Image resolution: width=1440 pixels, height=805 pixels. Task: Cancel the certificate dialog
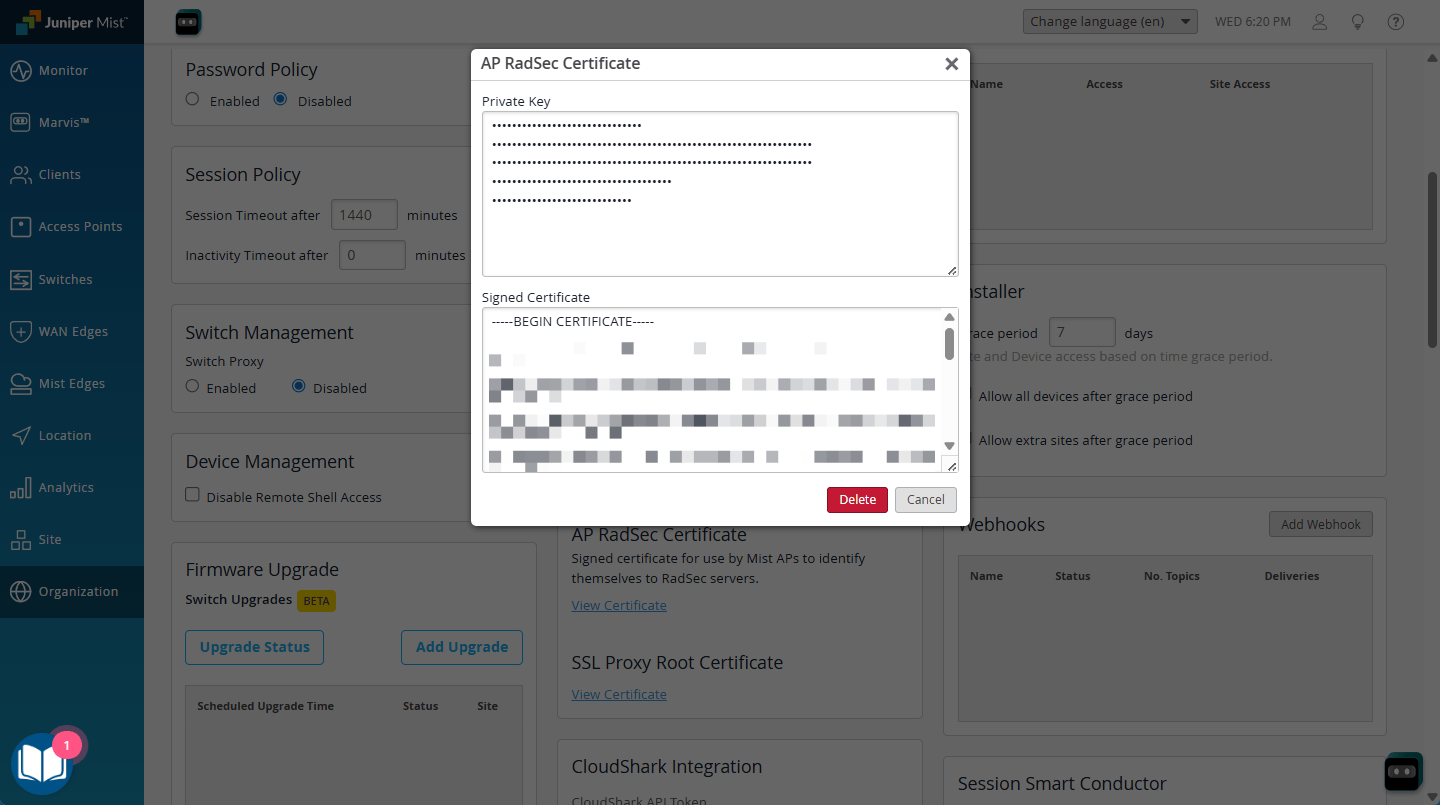925,500
